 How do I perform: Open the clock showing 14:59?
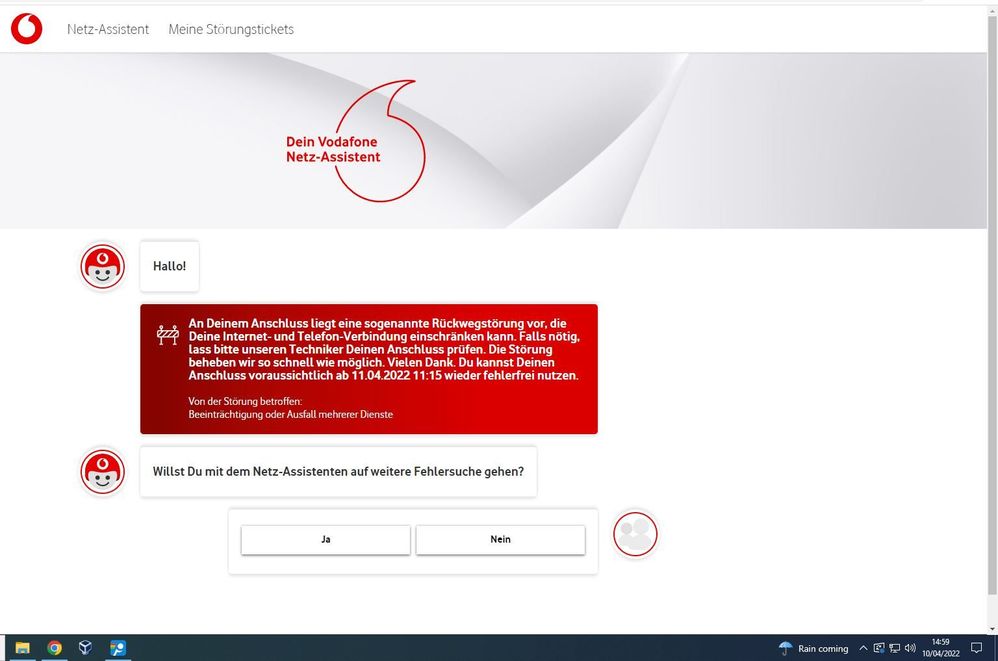[941, 648]
